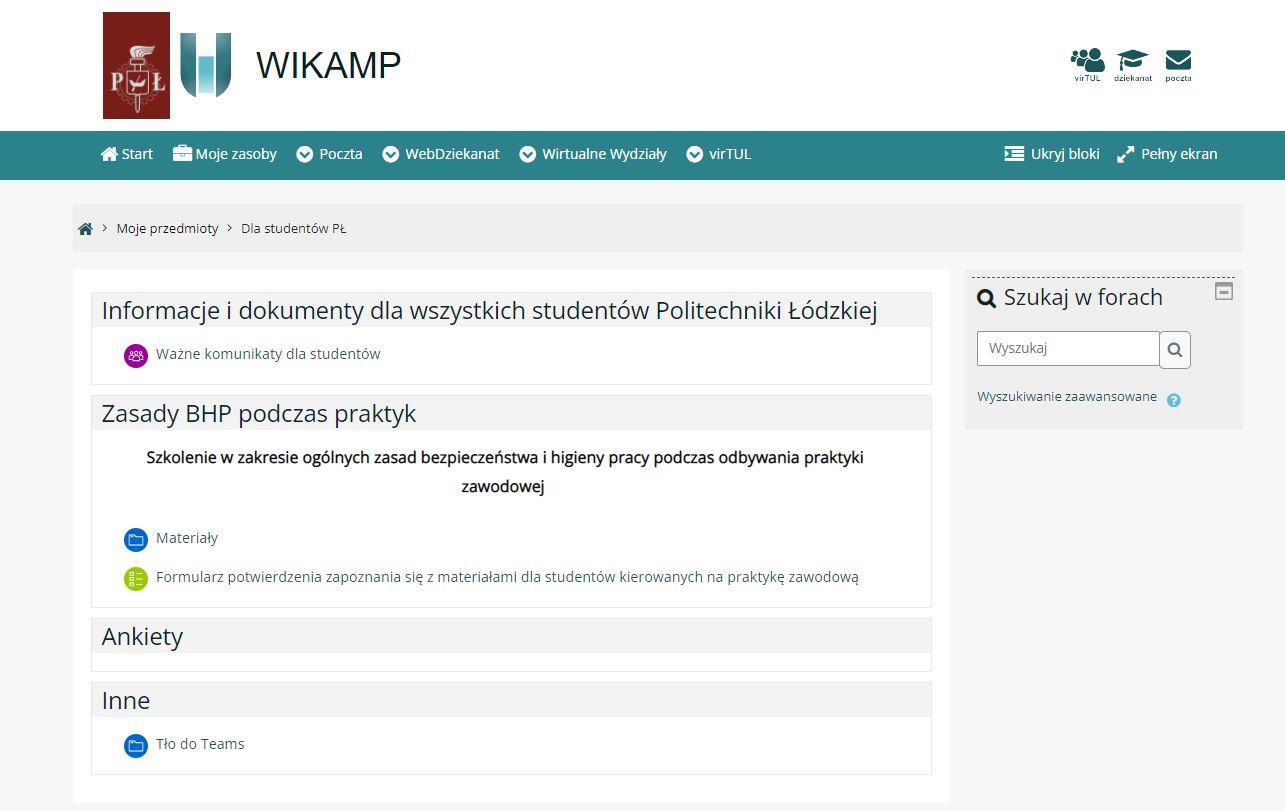The image size is (1285, 811).
Task: Click the Wyszukaj forum search field
Action: click(1068, 349)
